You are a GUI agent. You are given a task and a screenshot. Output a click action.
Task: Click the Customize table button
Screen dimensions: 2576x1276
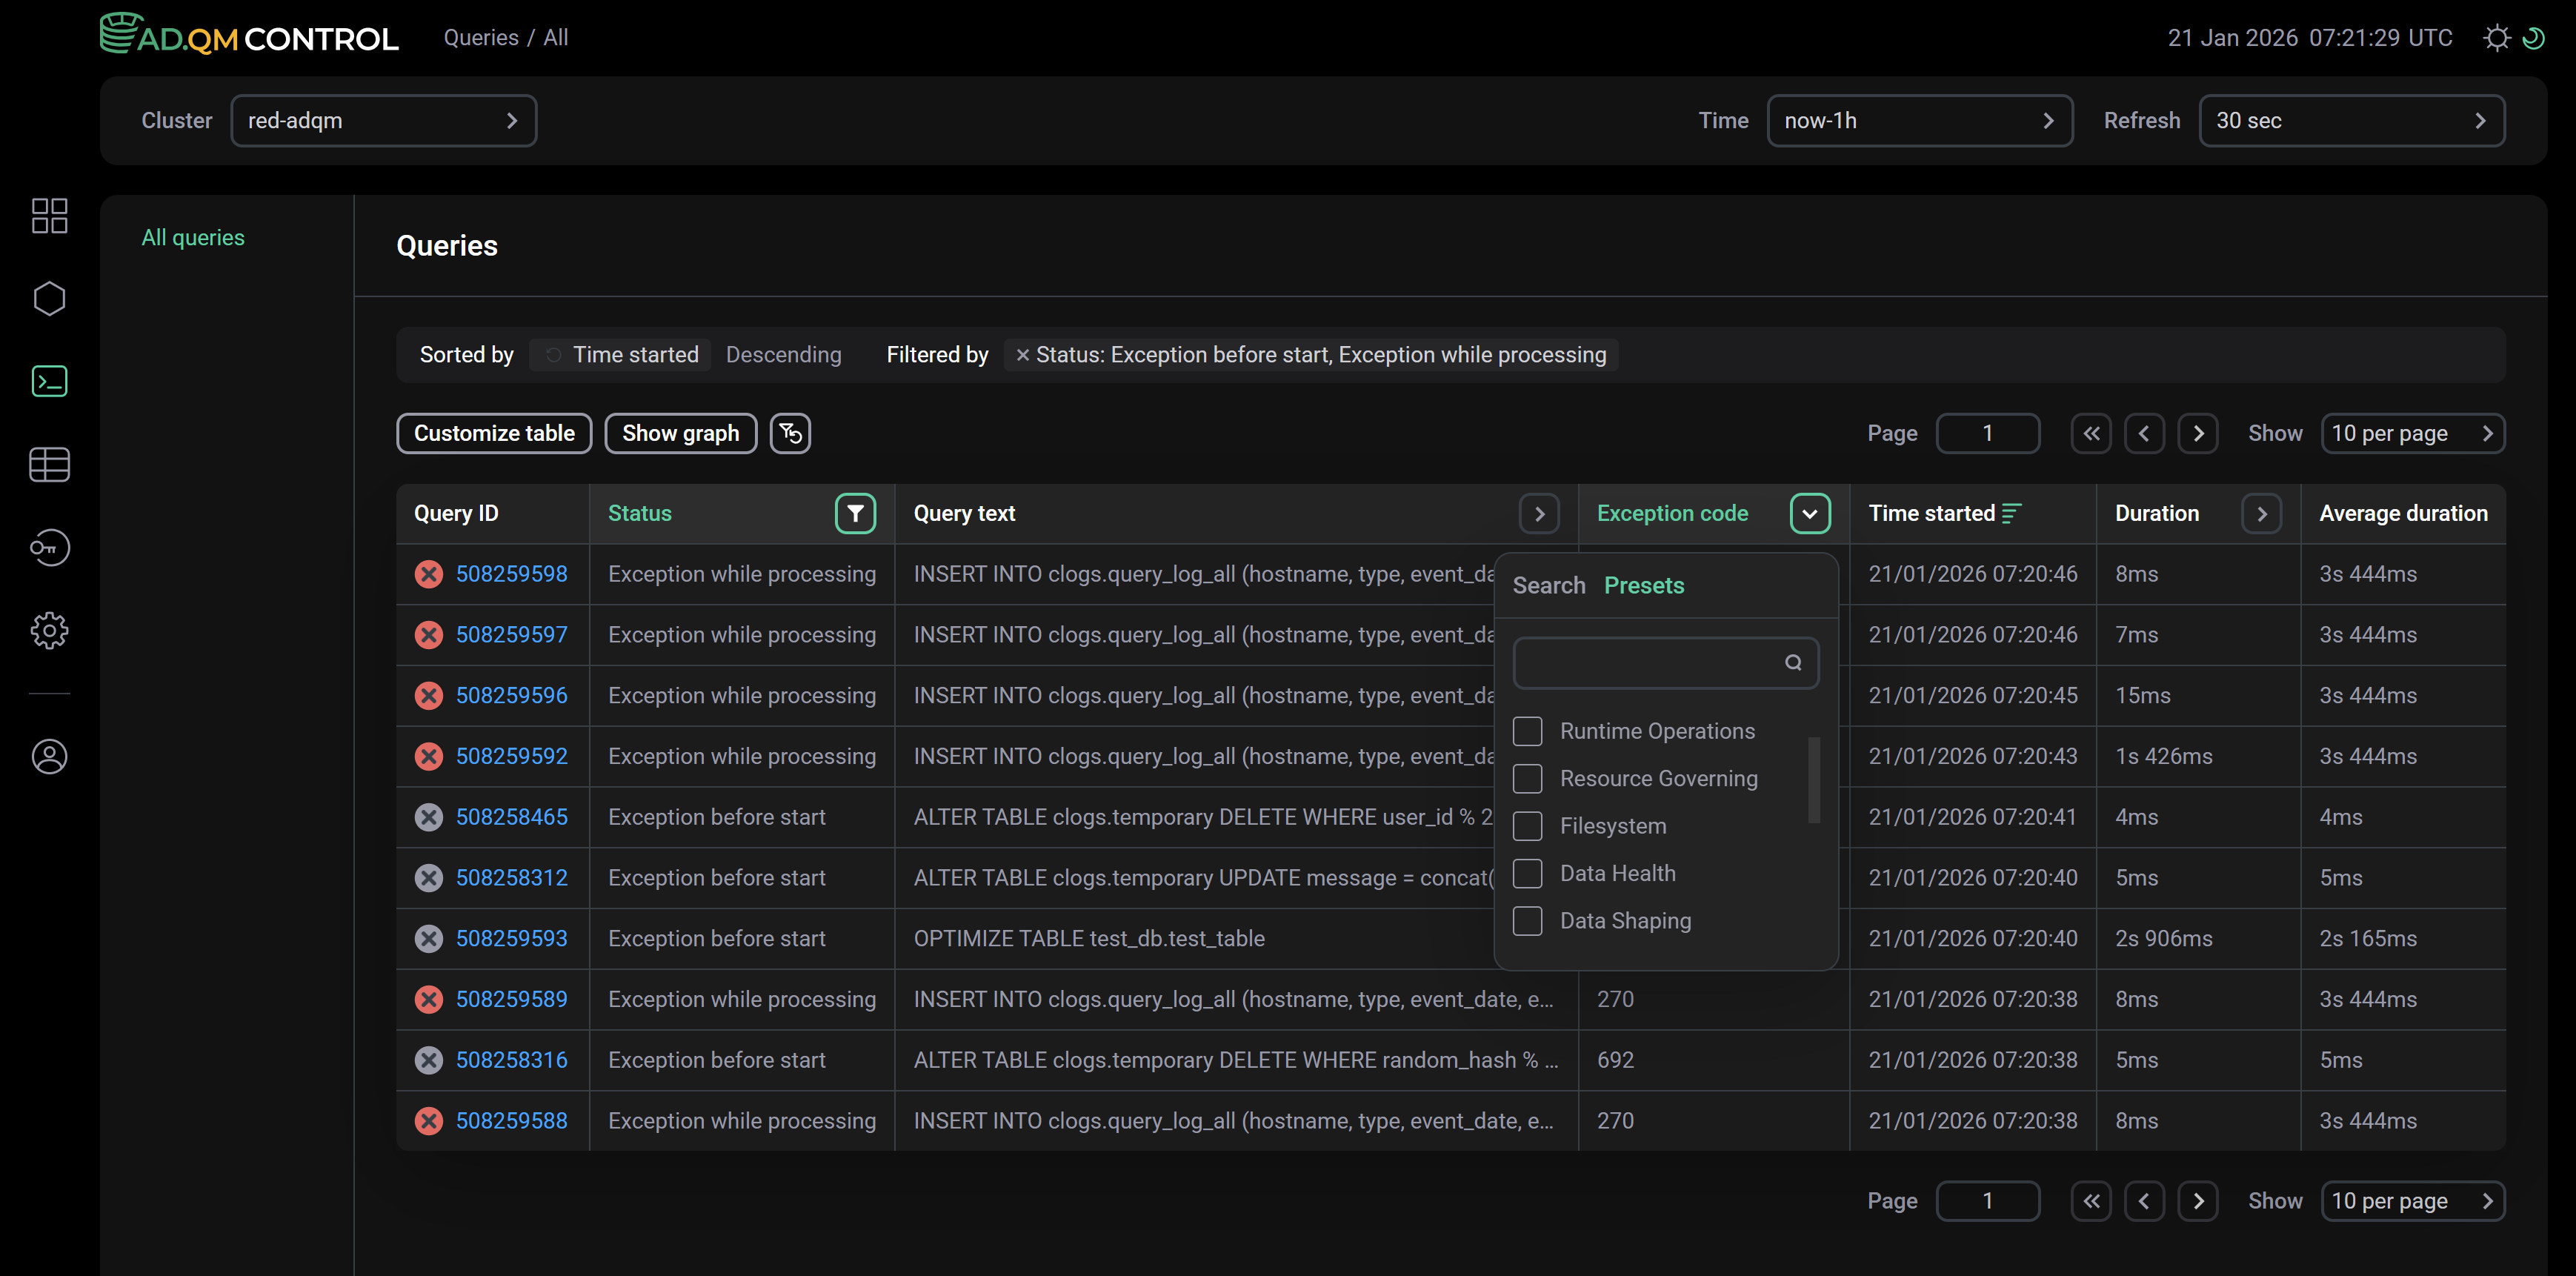pyautogui.click(x=494, y=433)
